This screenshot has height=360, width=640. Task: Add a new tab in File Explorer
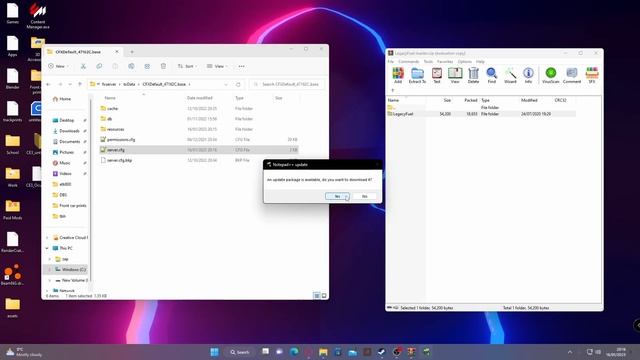(x=132, y=52)
